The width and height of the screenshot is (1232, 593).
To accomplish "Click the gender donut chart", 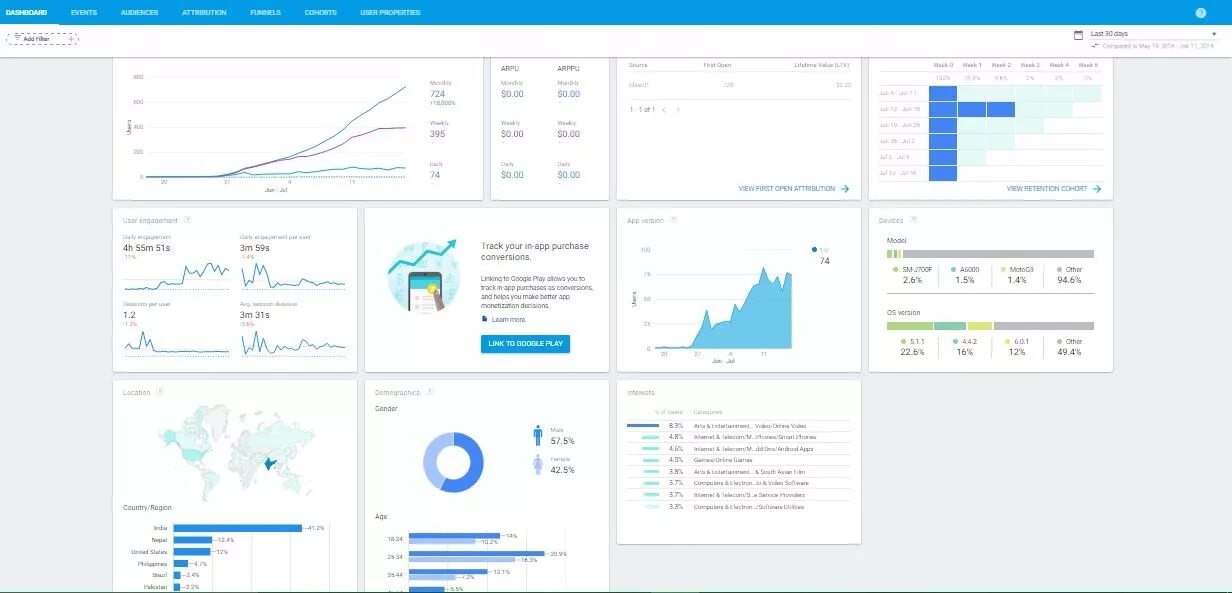I will click(453, 462).
